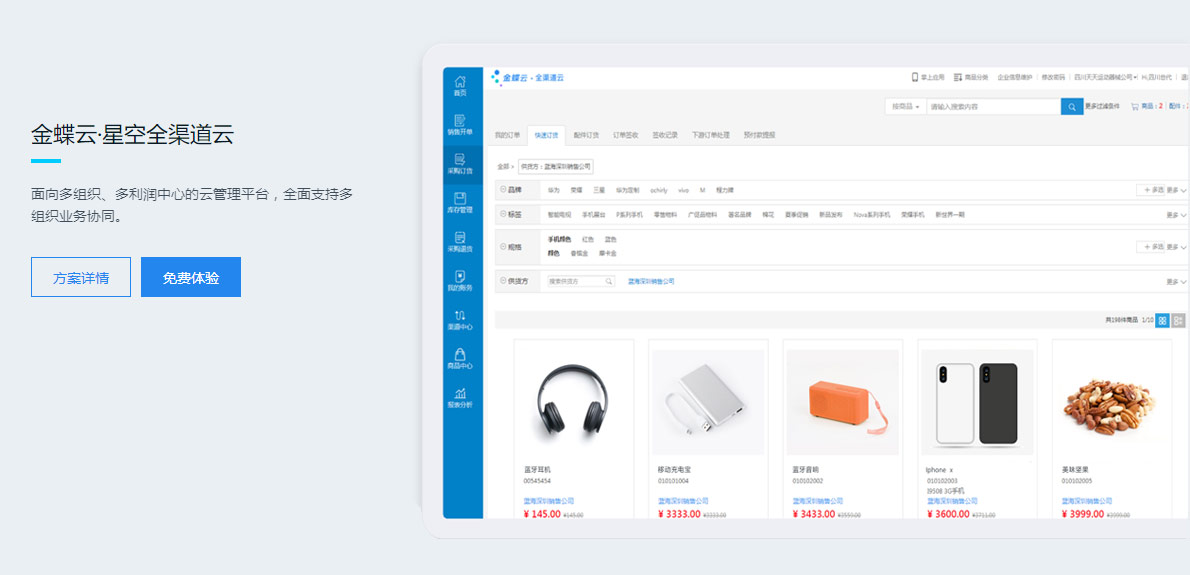
Task: Switch to the 快速订货 tab
Action: point(546,135)
